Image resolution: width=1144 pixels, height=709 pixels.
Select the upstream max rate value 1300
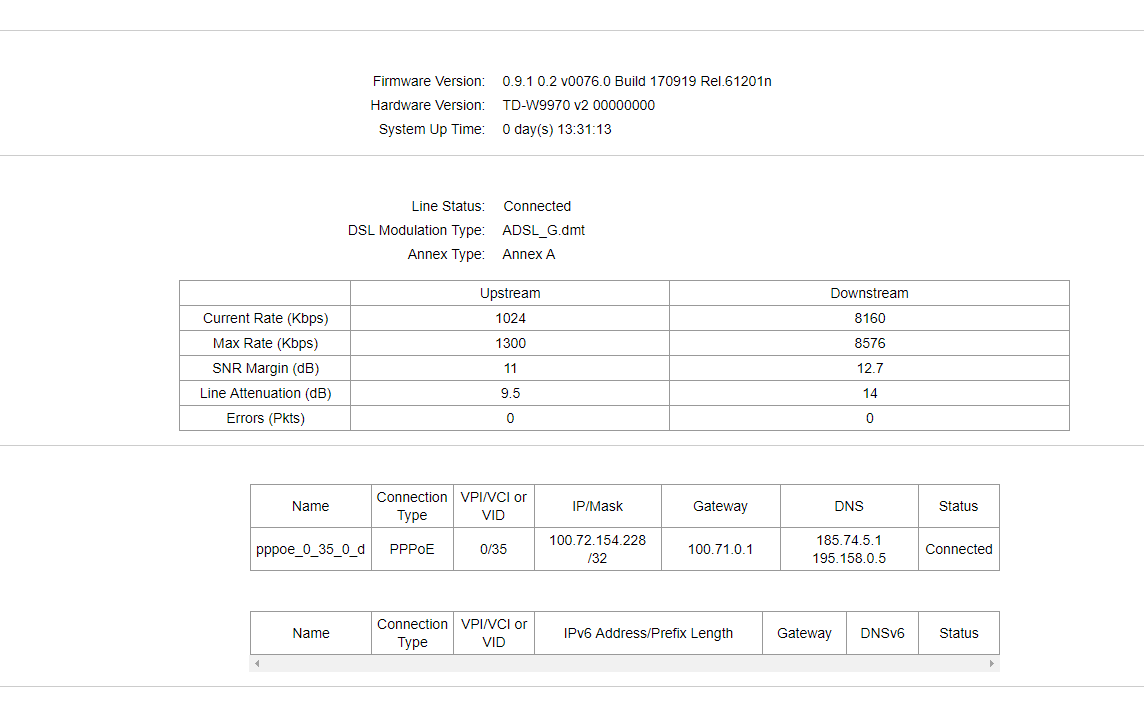pyautogui.click(x=510, y=343)
